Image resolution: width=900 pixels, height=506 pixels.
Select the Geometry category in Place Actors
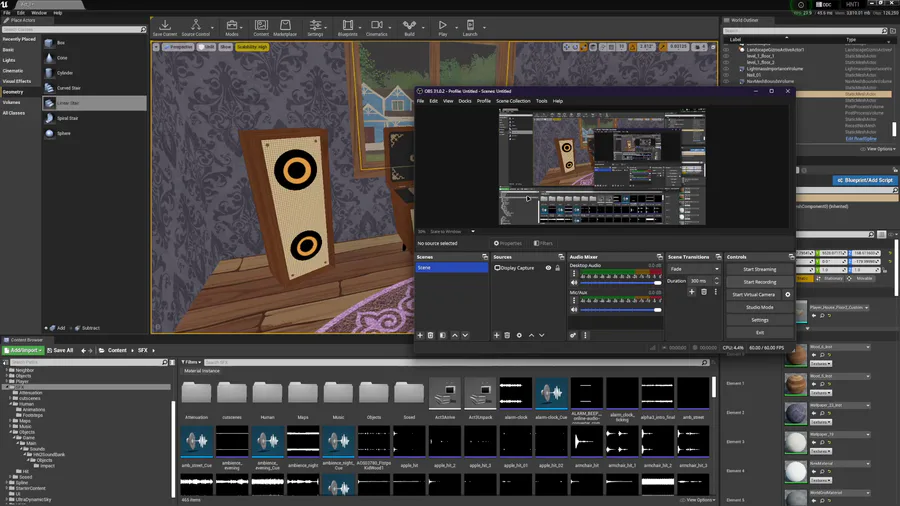click(13, 92)
